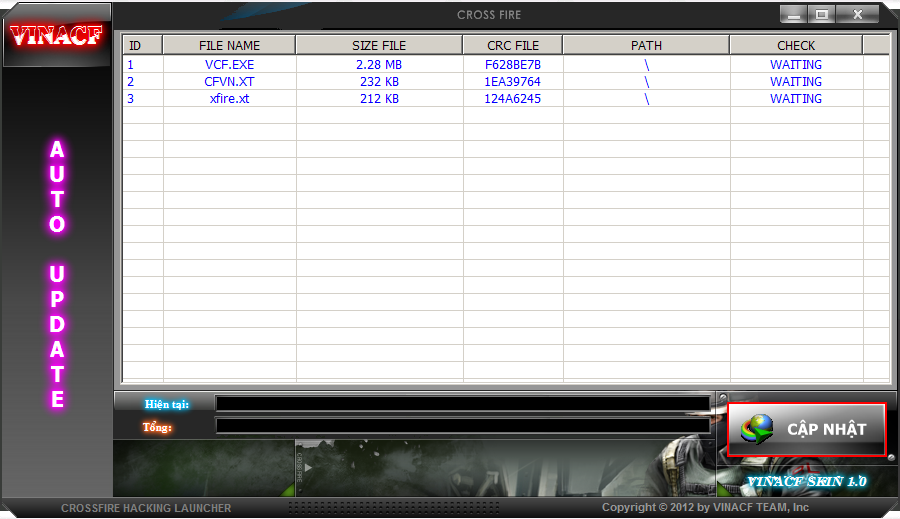This screenshot has height=519, width=900.
Task: Click the 2.28 MB size cell
Action: tap(379, 64)
